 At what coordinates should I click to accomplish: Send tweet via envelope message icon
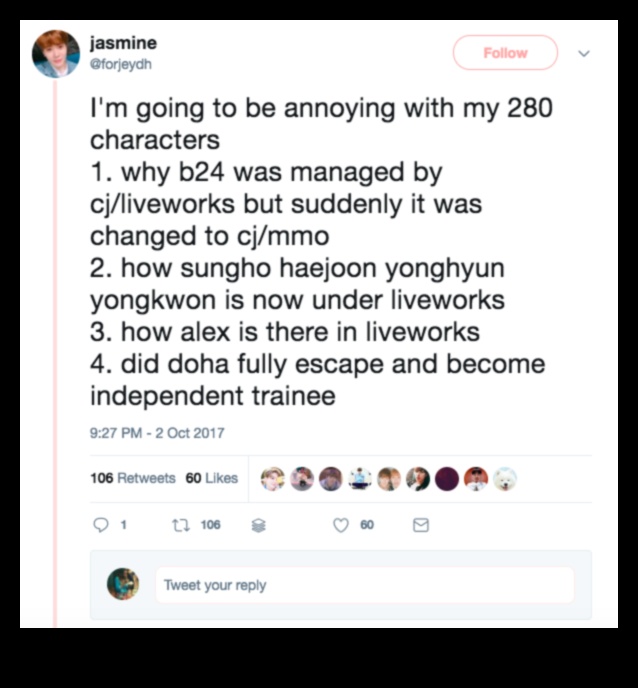(x=421, y=525)
